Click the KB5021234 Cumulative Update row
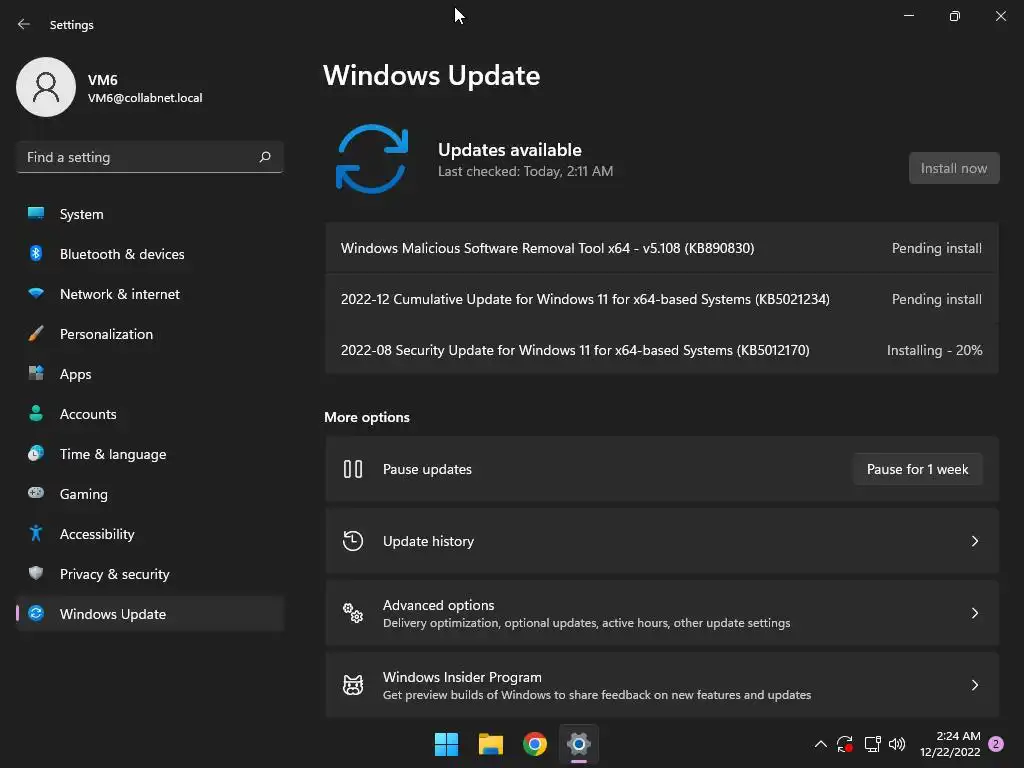The image size is (1024, 768). coord(662,298)
